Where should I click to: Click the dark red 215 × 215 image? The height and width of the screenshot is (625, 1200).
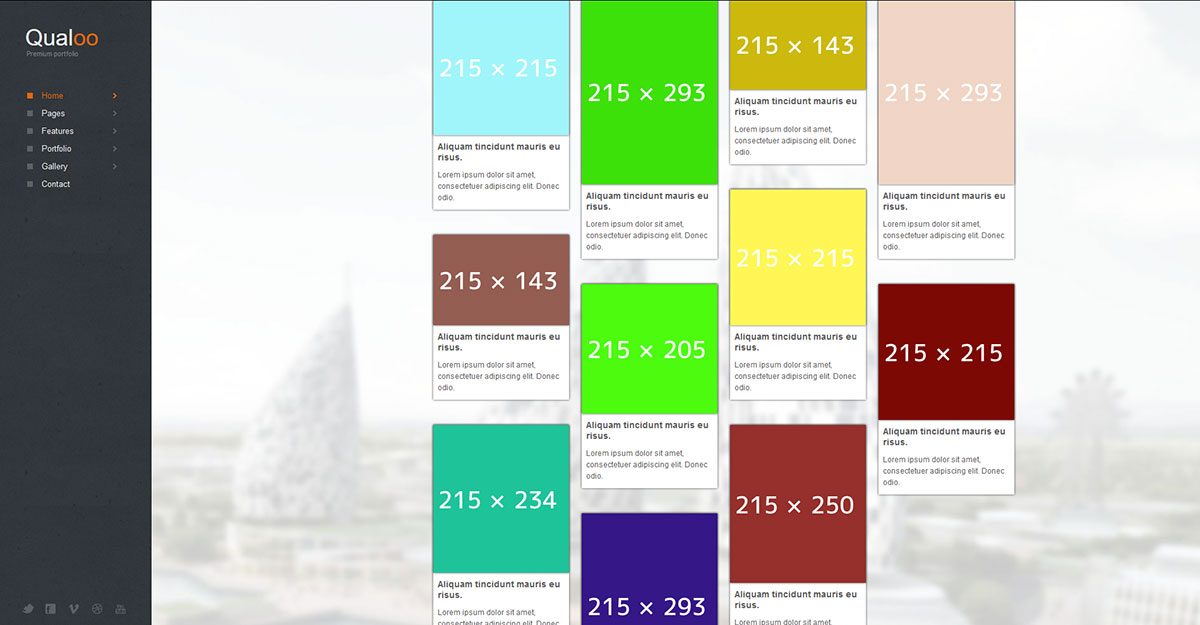coord(945,352)
